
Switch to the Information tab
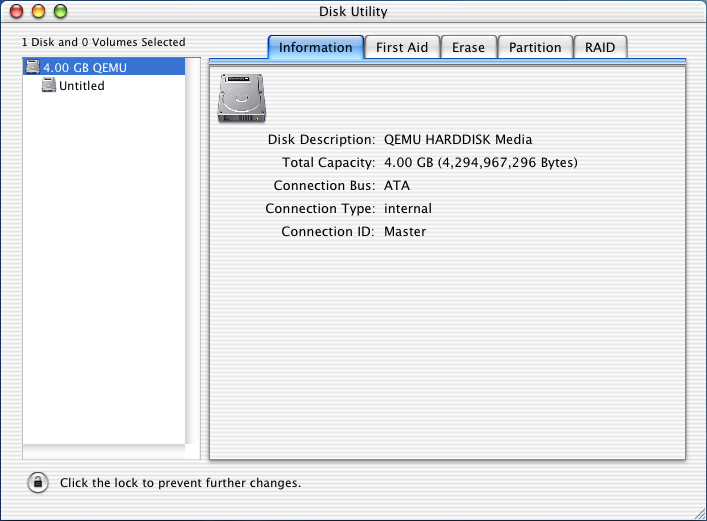315,47
